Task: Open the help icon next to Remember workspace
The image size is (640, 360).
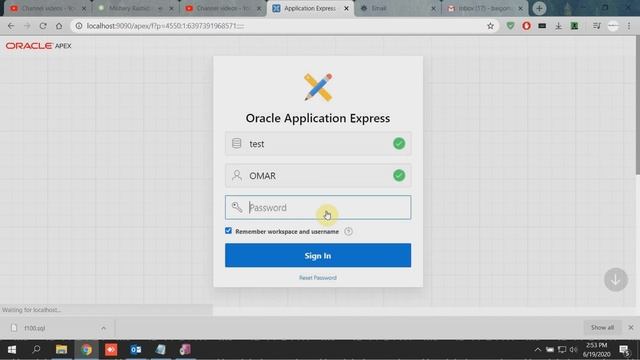Action: point(348,231)
